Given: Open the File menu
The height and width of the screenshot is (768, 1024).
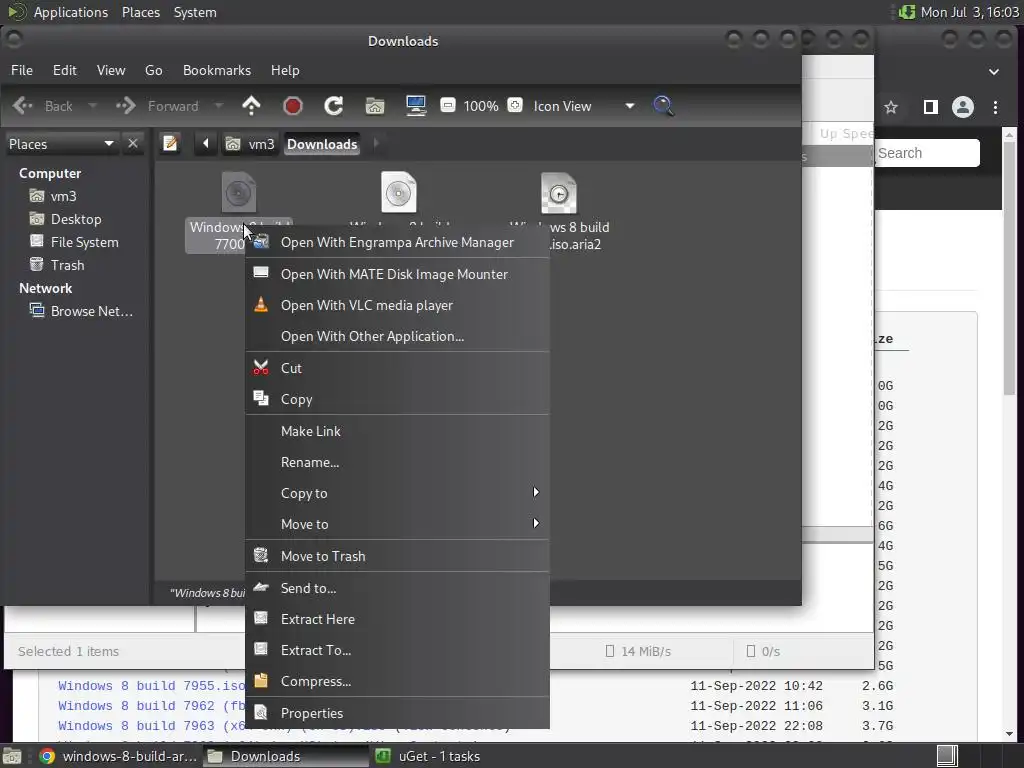Looking at the screenshot, I should click(x=22, y=70).
